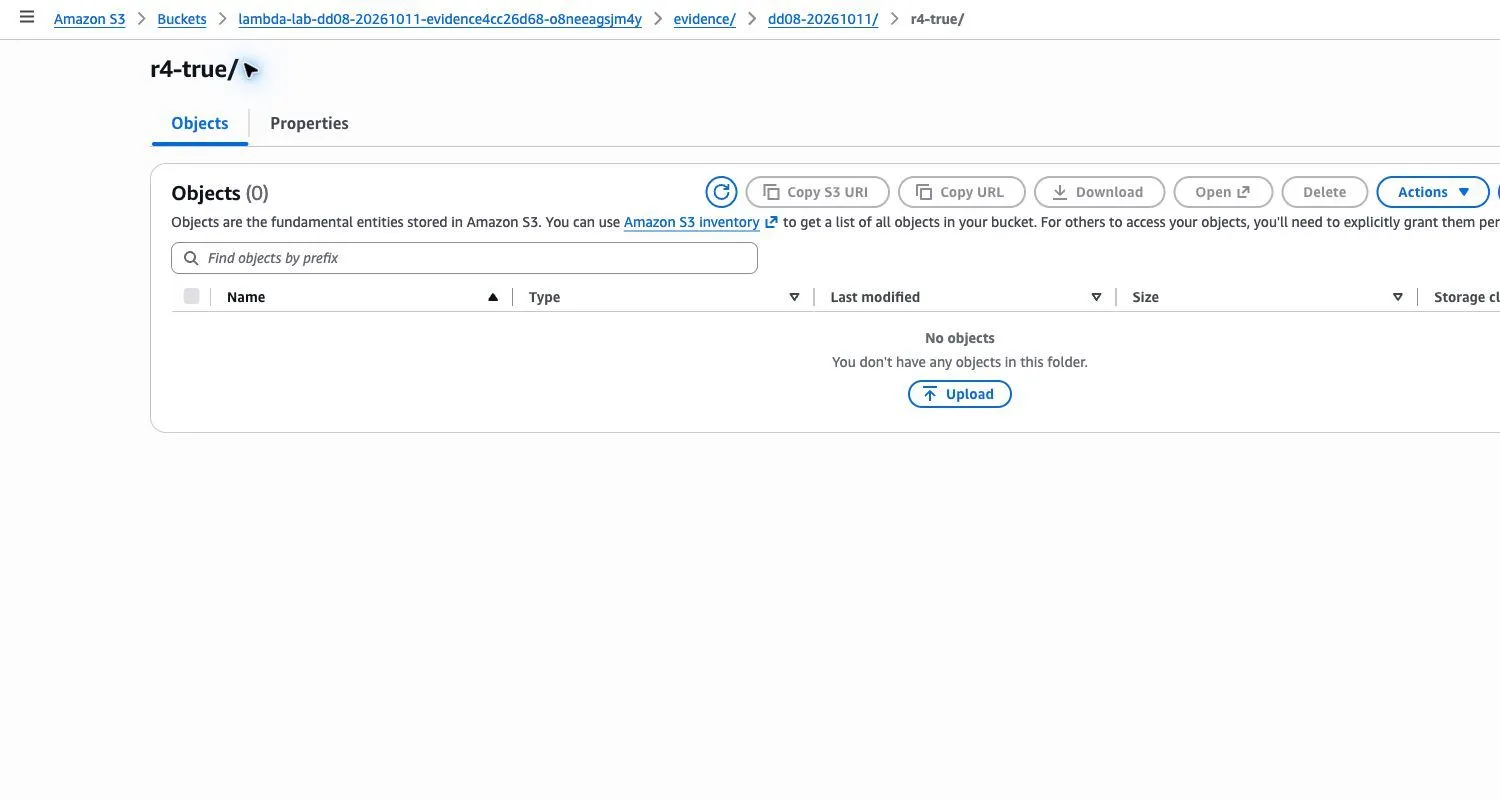
Task: Click the 'No objects' message
Action: [x=960, y=338]
